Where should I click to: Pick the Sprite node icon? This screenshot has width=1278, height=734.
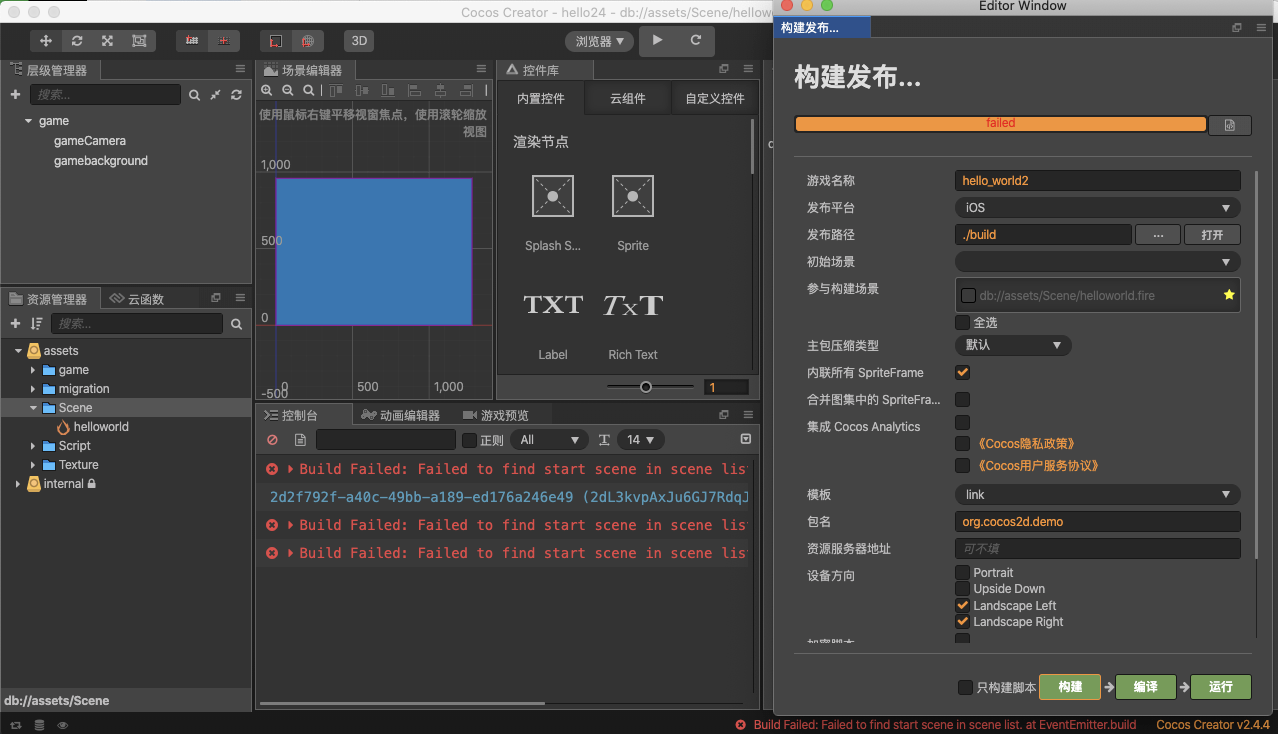tap(633, 196)
